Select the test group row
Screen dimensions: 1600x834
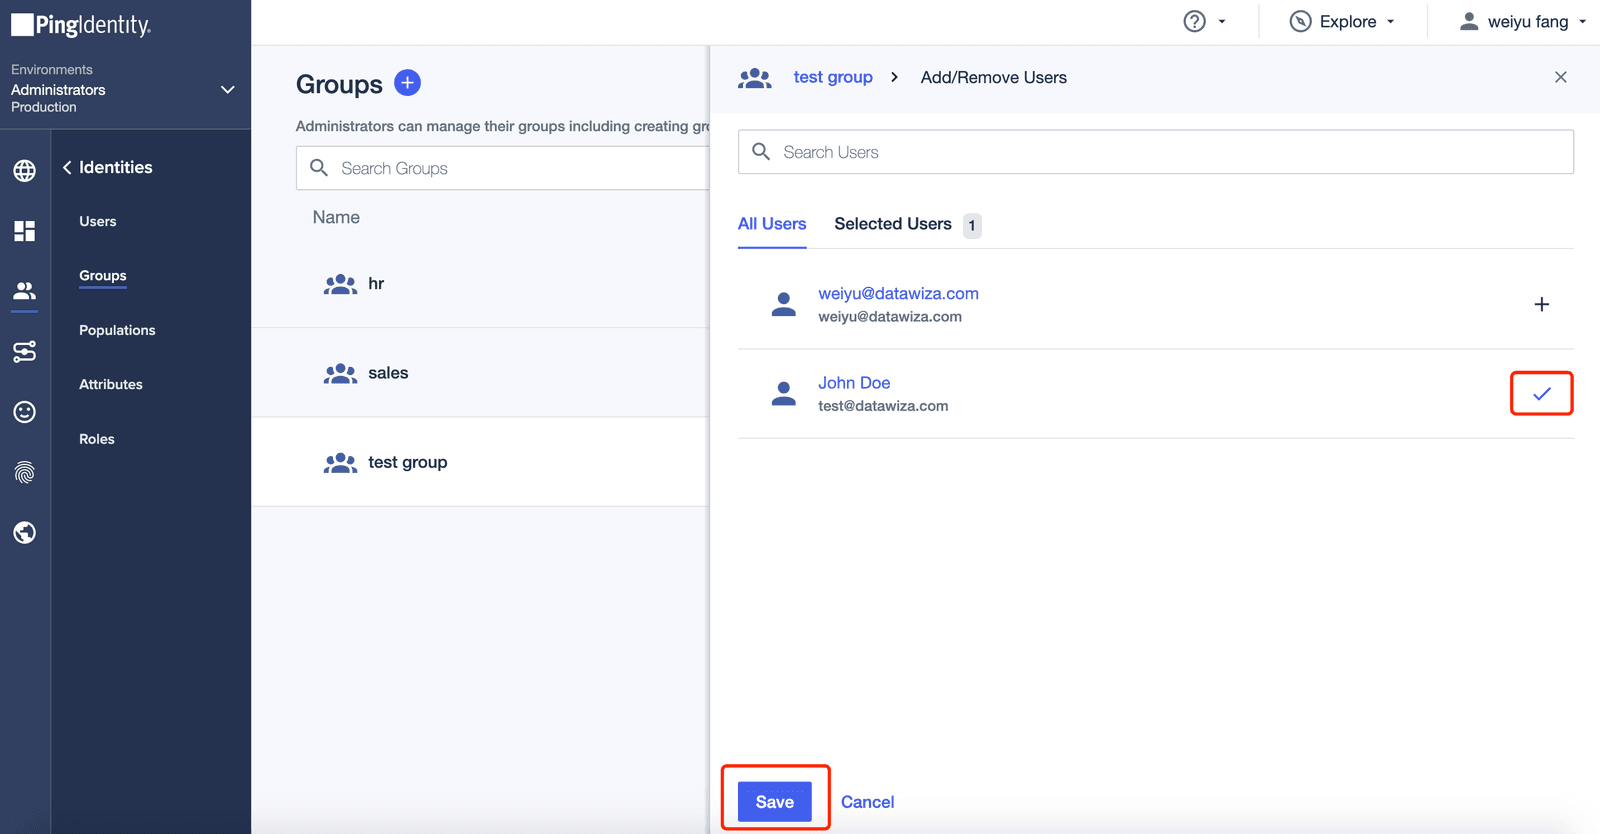(x=481, y=462)
